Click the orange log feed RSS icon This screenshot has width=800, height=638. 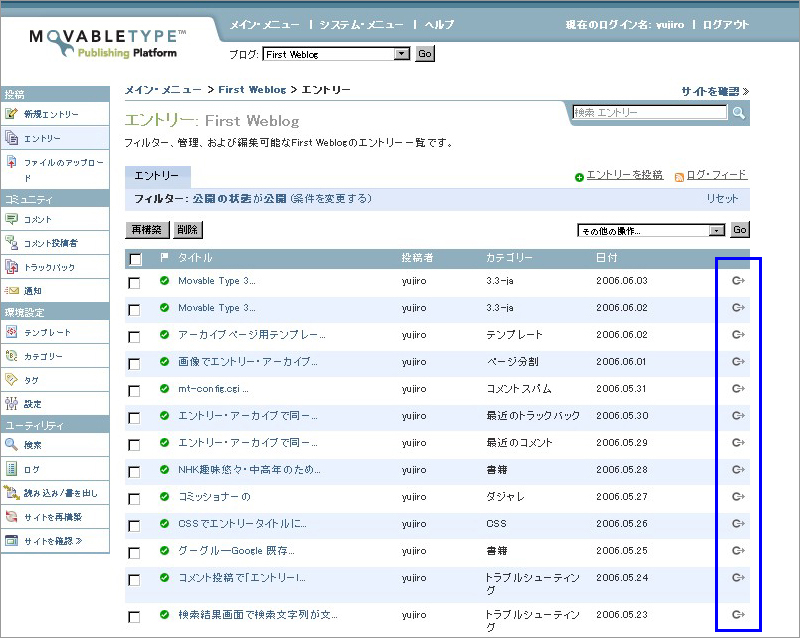click(679, 177)
